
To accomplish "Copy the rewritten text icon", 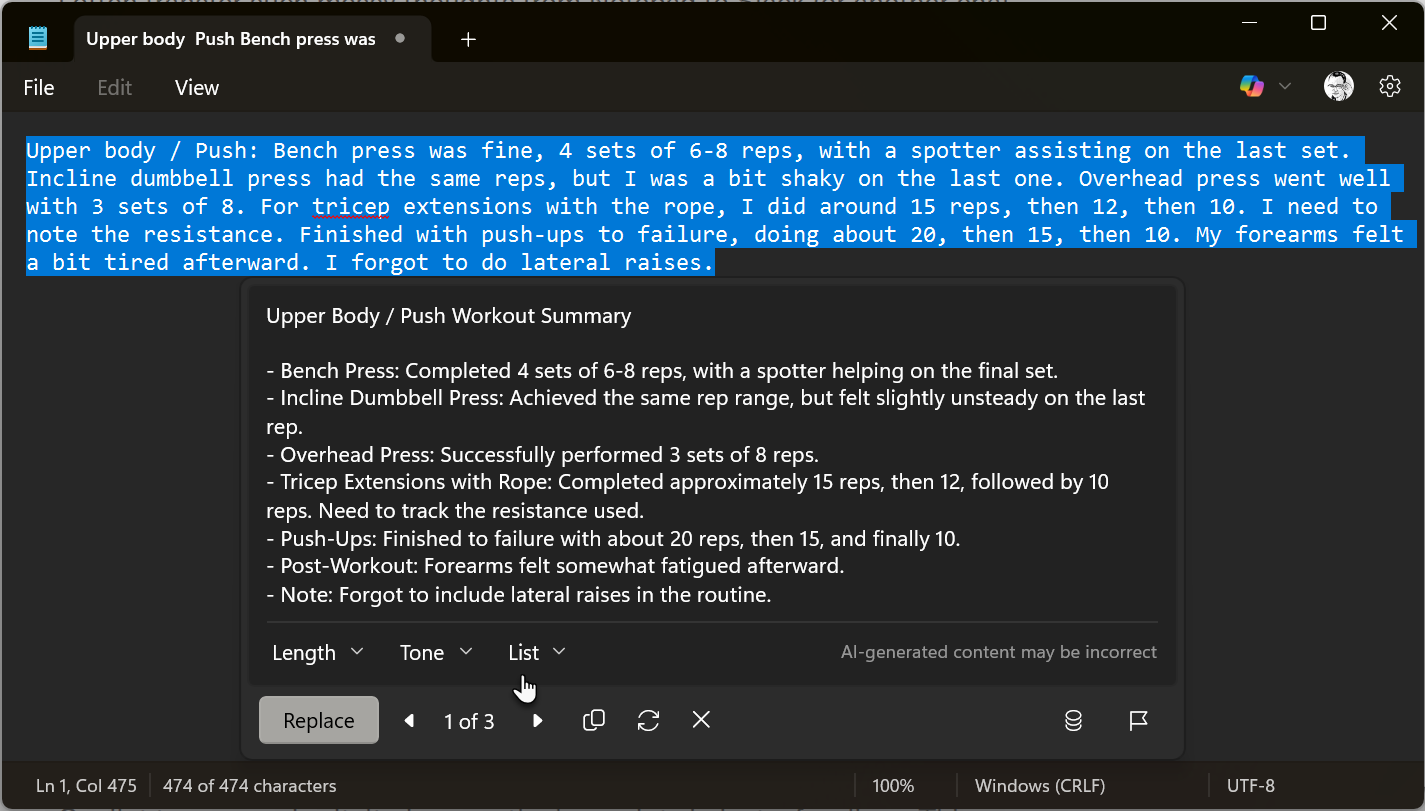I will [x=594, y=720].
